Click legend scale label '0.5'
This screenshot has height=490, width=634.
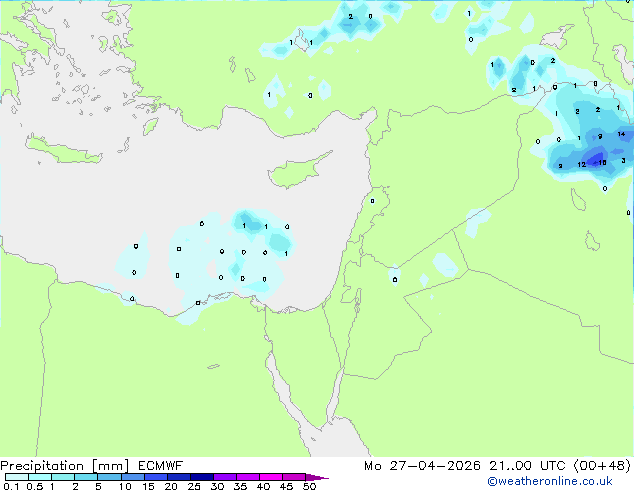[34, 486]
